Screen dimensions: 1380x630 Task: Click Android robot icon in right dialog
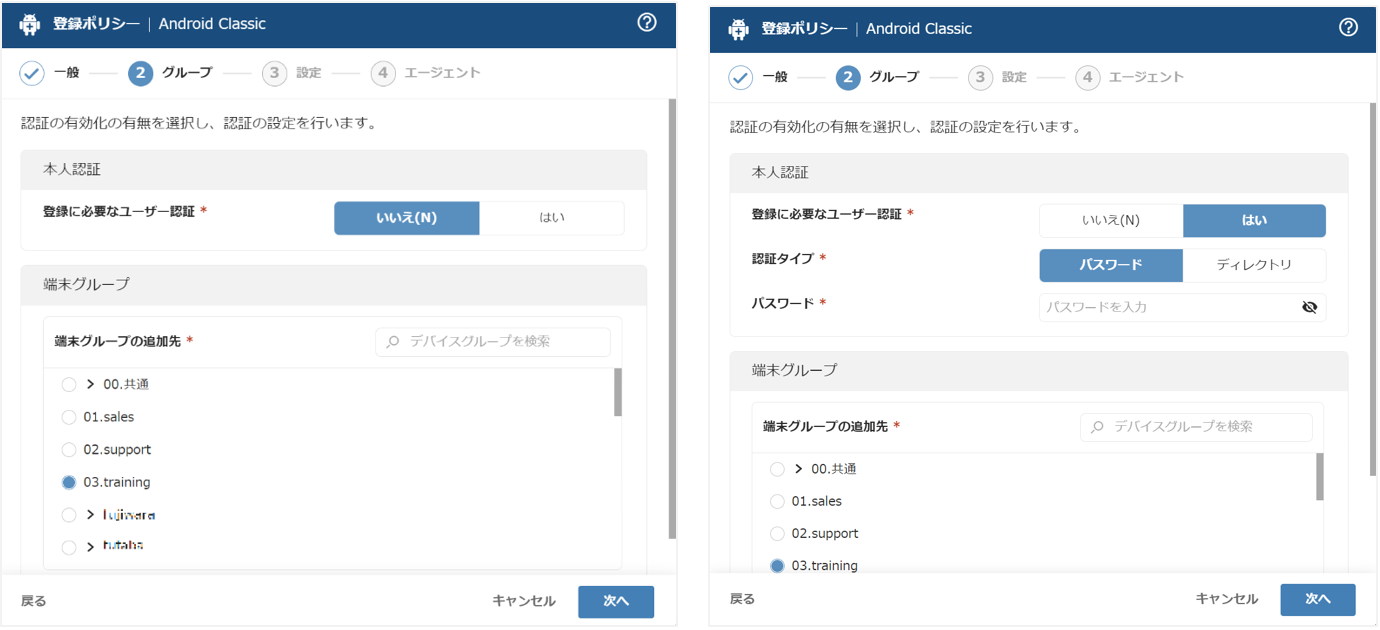(738, 29)
